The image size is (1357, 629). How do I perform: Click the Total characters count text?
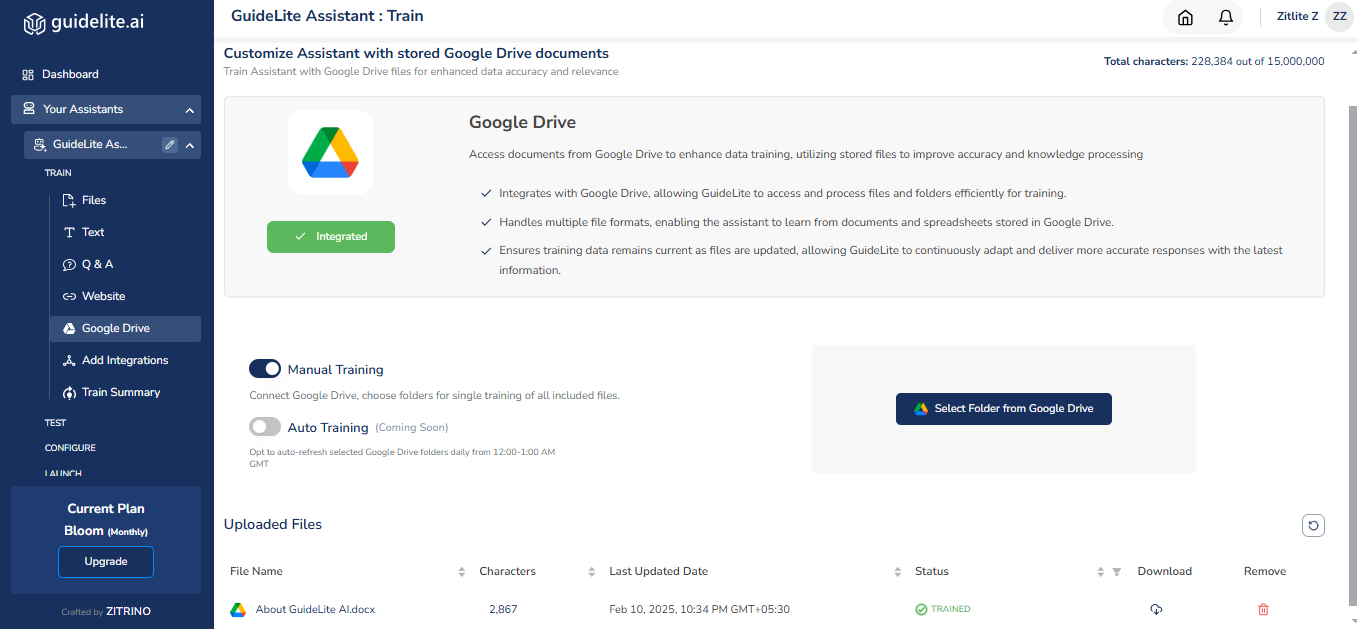pos(1214,61)
